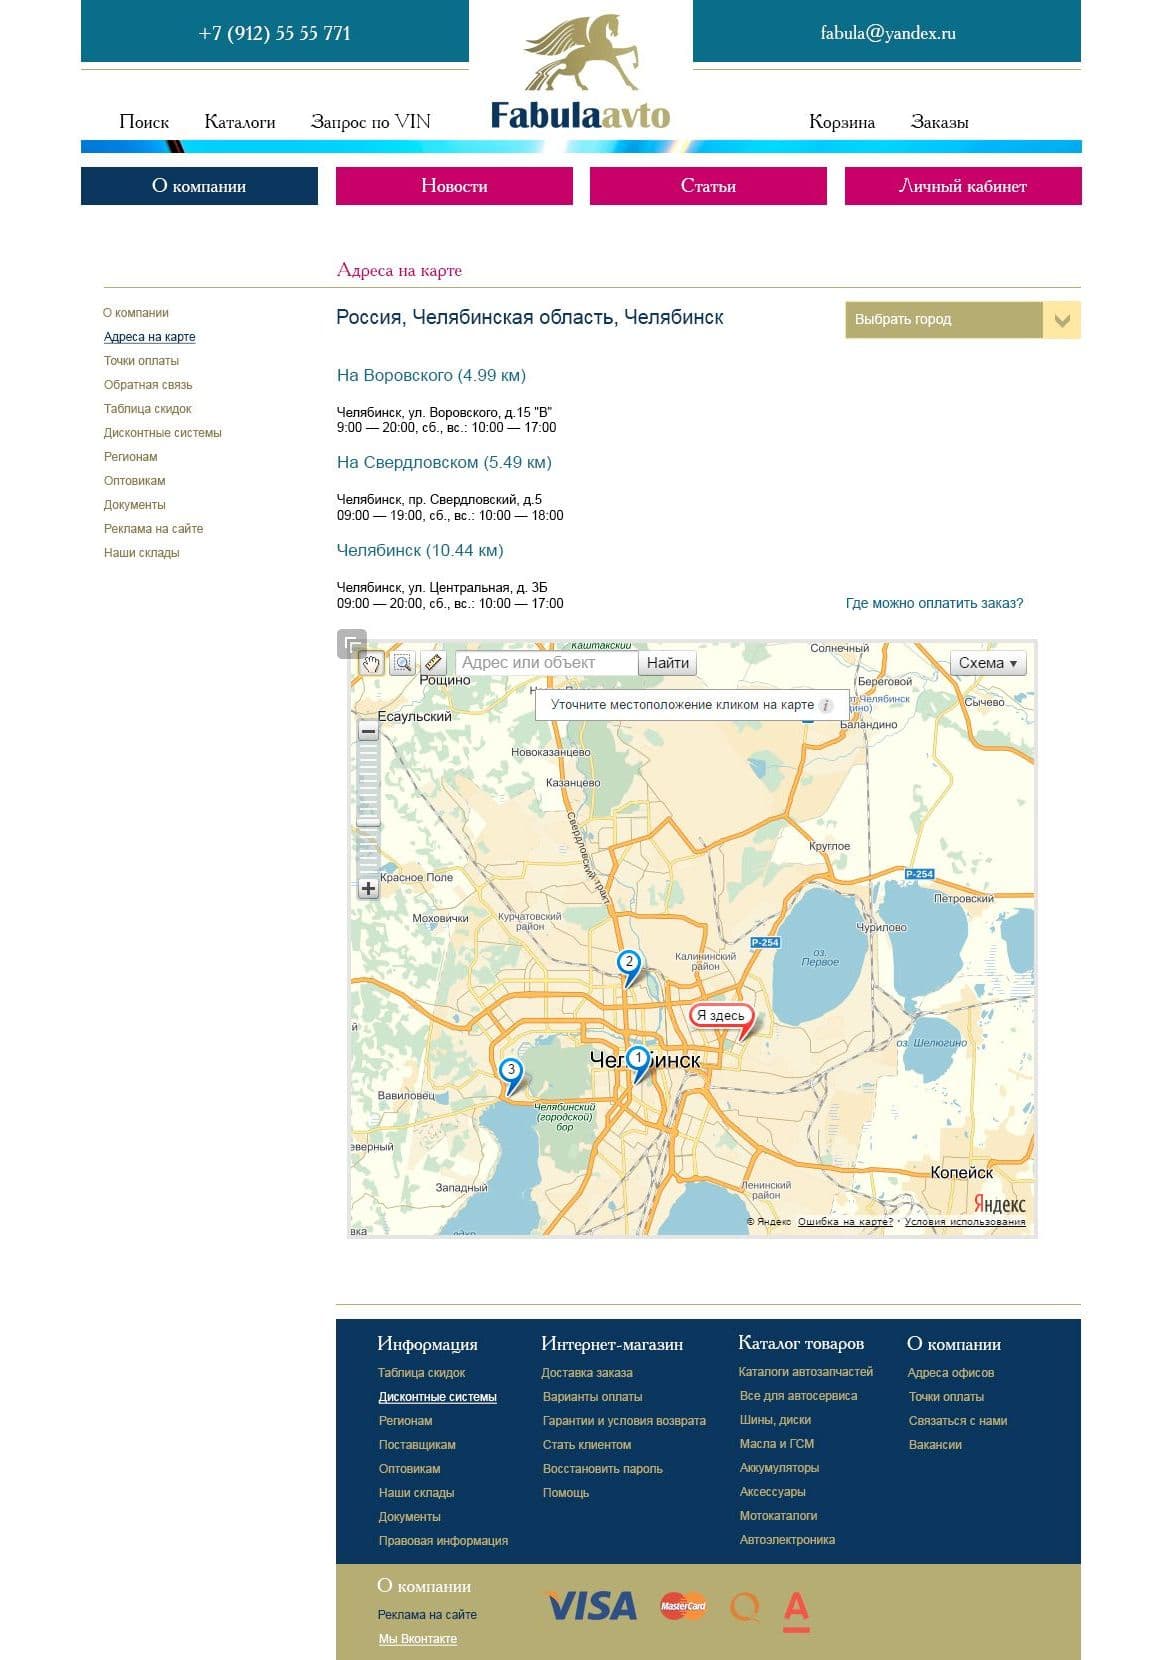
Task: Click the phone number +7 (912) 55 55 771
Action: (275, 33)
